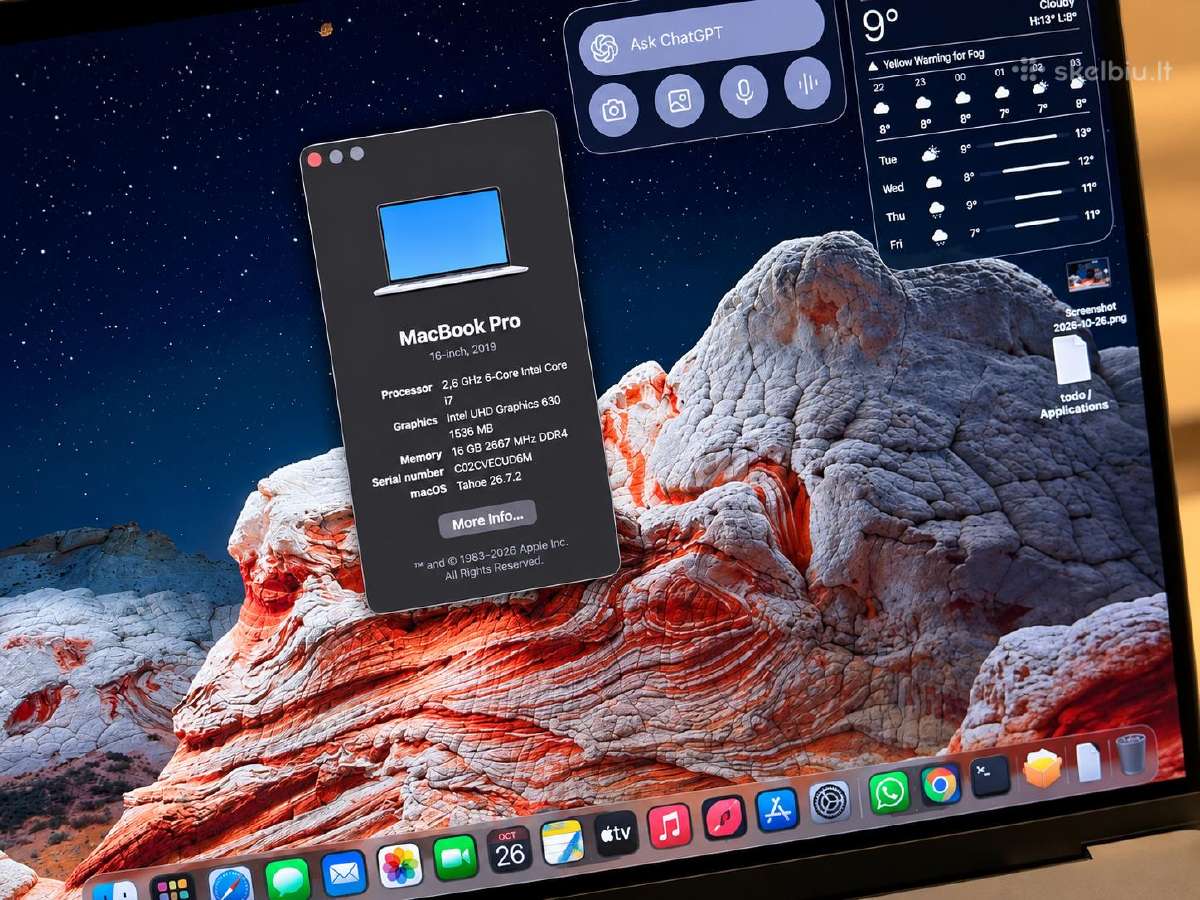Open Launchpad from the dock
The height and width of the screenshot is (900, 1200).
point(172,888)
